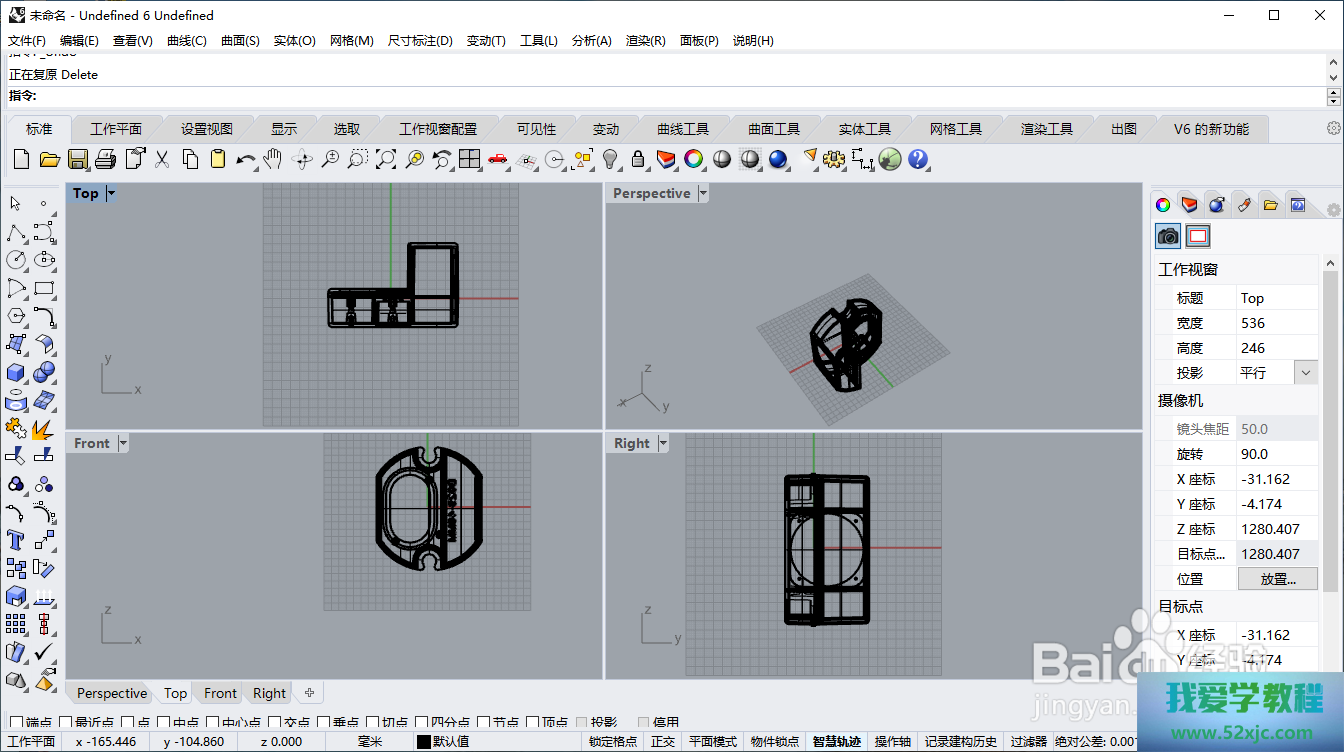Toggle 锁定格点 in the status bar
Viewport: 1344px width, 752px height.
coord(613,742)
